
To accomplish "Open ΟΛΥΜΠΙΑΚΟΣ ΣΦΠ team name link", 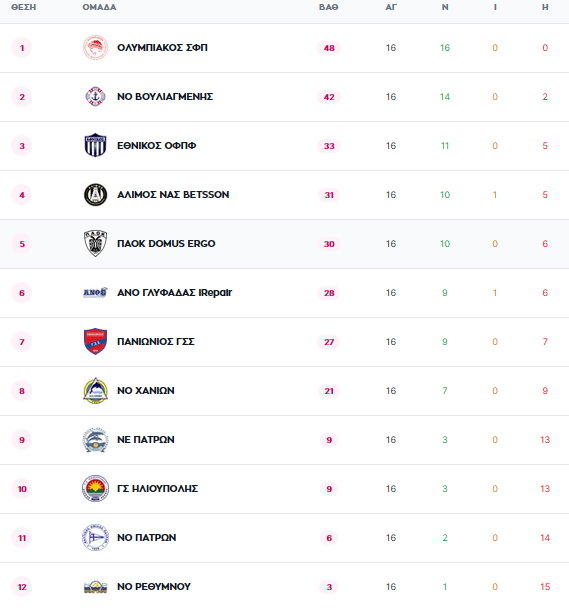I will (x=162, y=48).
